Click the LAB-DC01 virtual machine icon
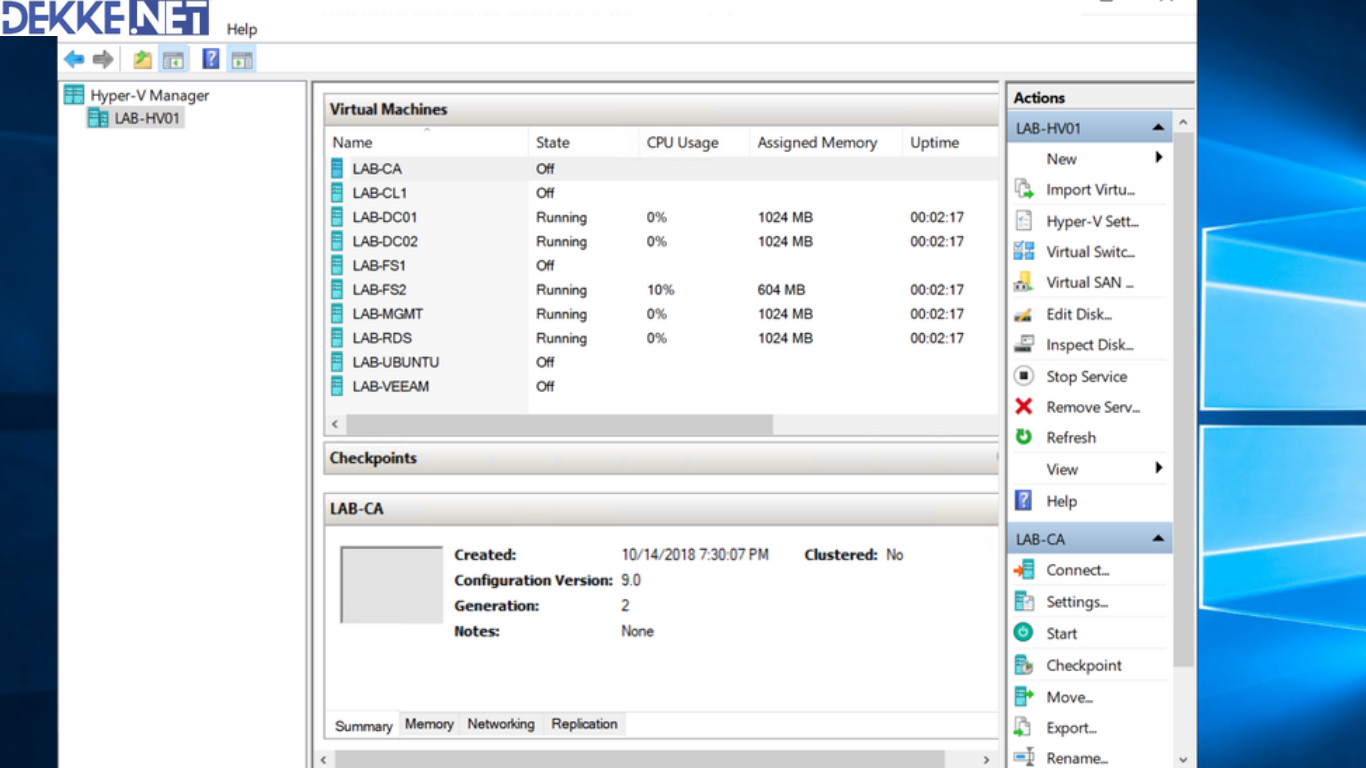 tap(337, 217)
